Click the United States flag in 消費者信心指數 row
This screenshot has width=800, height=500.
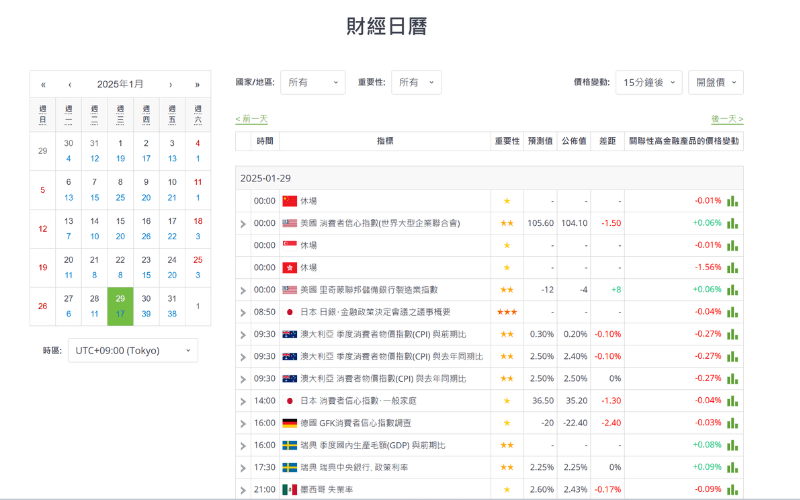pos(290,223)
